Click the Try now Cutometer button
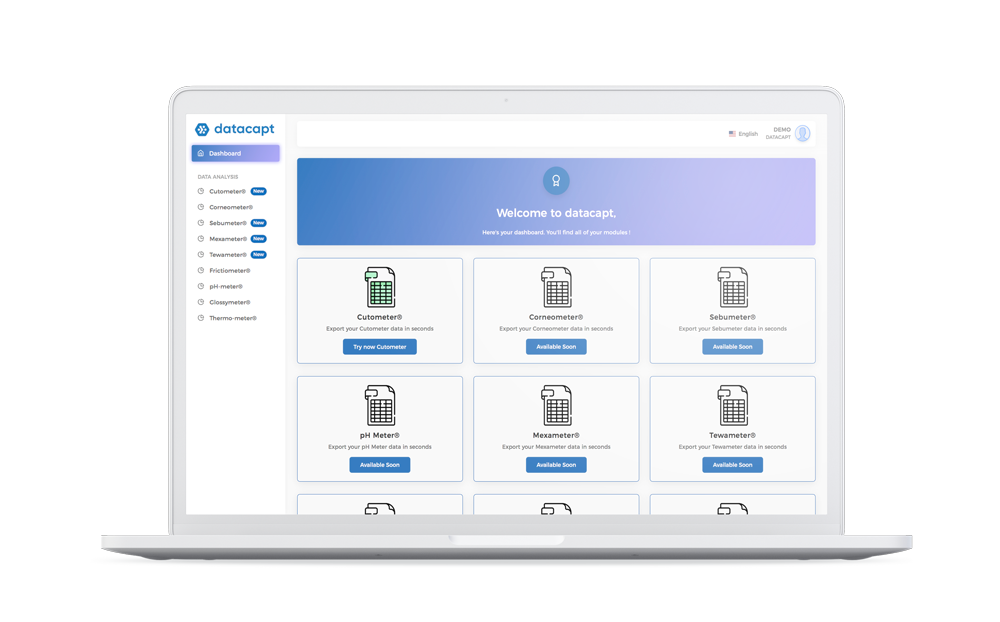1000x622 pixels. tap(380, 347)
